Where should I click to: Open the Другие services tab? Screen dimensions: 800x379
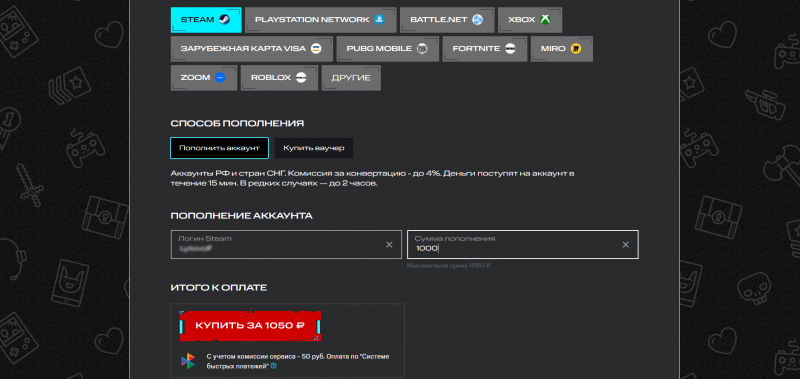pos(351,78)
